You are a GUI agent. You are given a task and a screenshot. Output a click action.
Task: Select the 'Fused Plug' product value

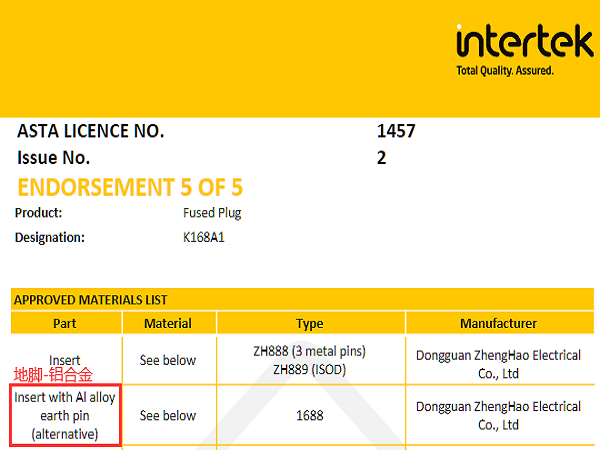coord(212,213)
